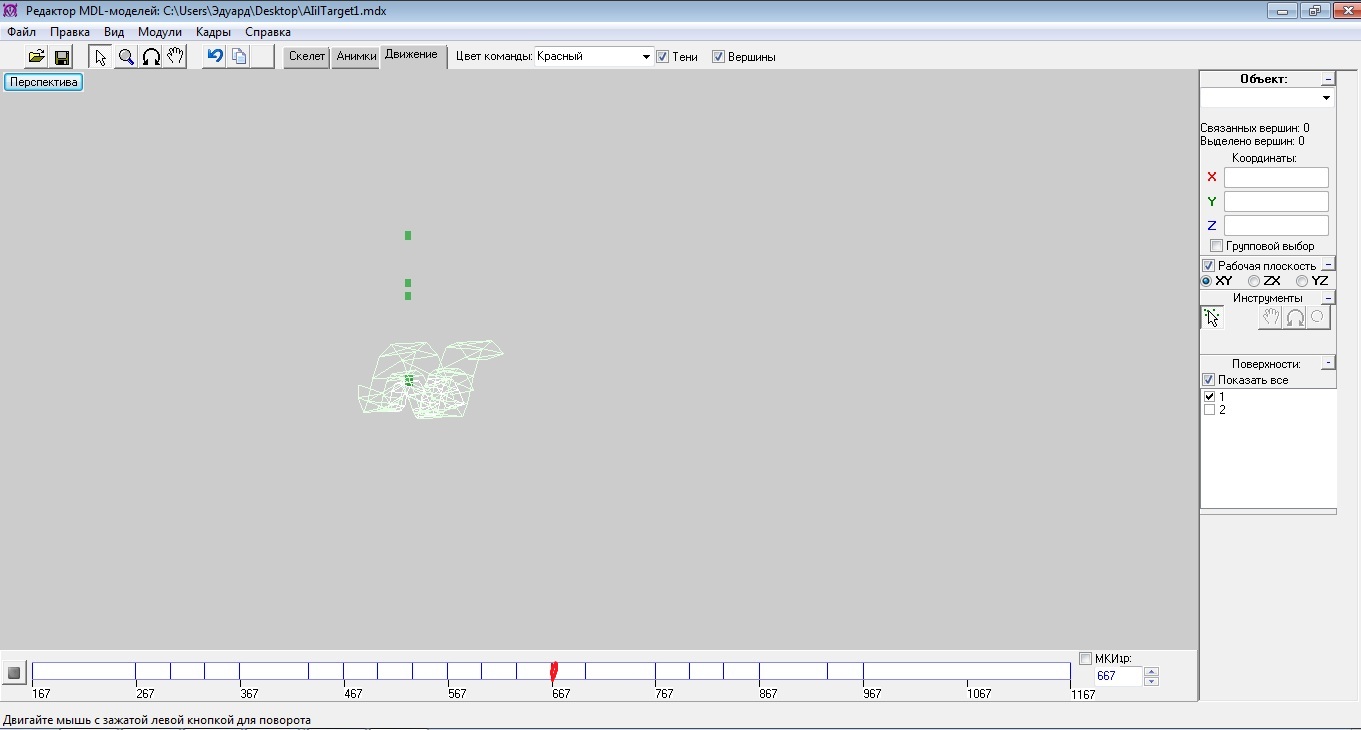
Task: Choose the rotate tool in the Инструменты panel
Action: [1294, 318]
